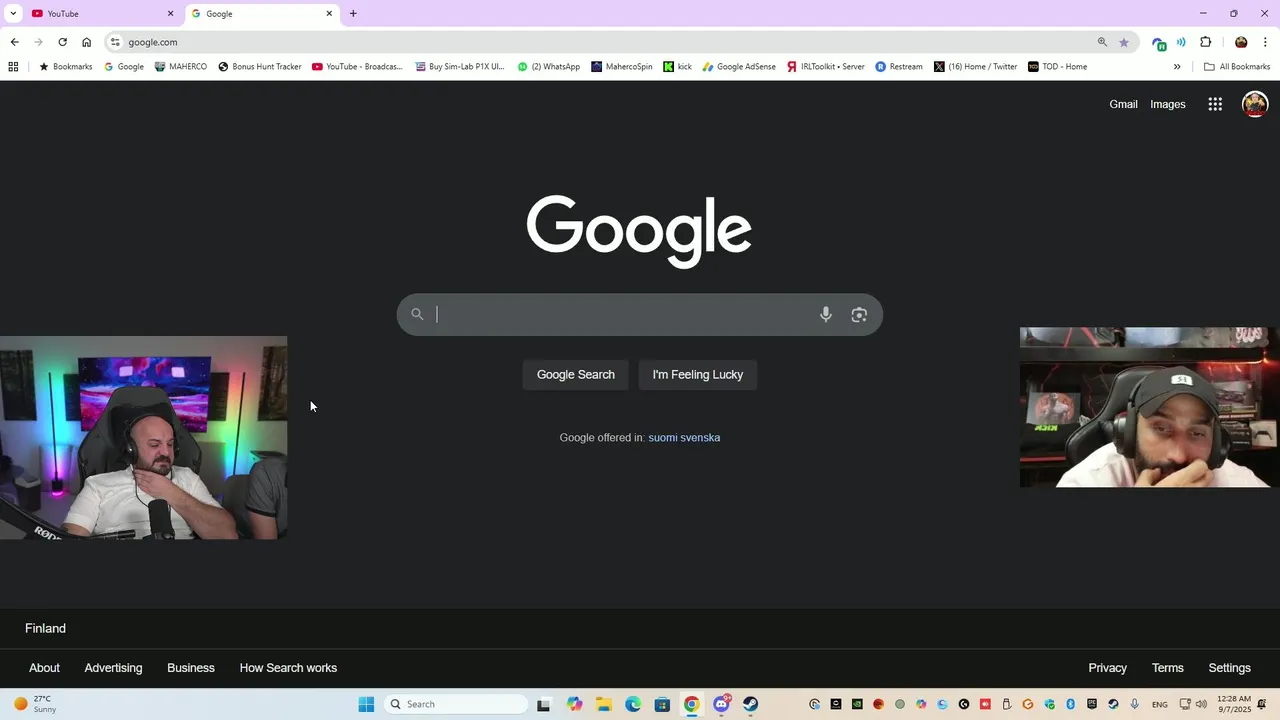This screenshot has width=1280, height=720.
Task: Open Copilot from the taskbar
Action: click(574, 704)
